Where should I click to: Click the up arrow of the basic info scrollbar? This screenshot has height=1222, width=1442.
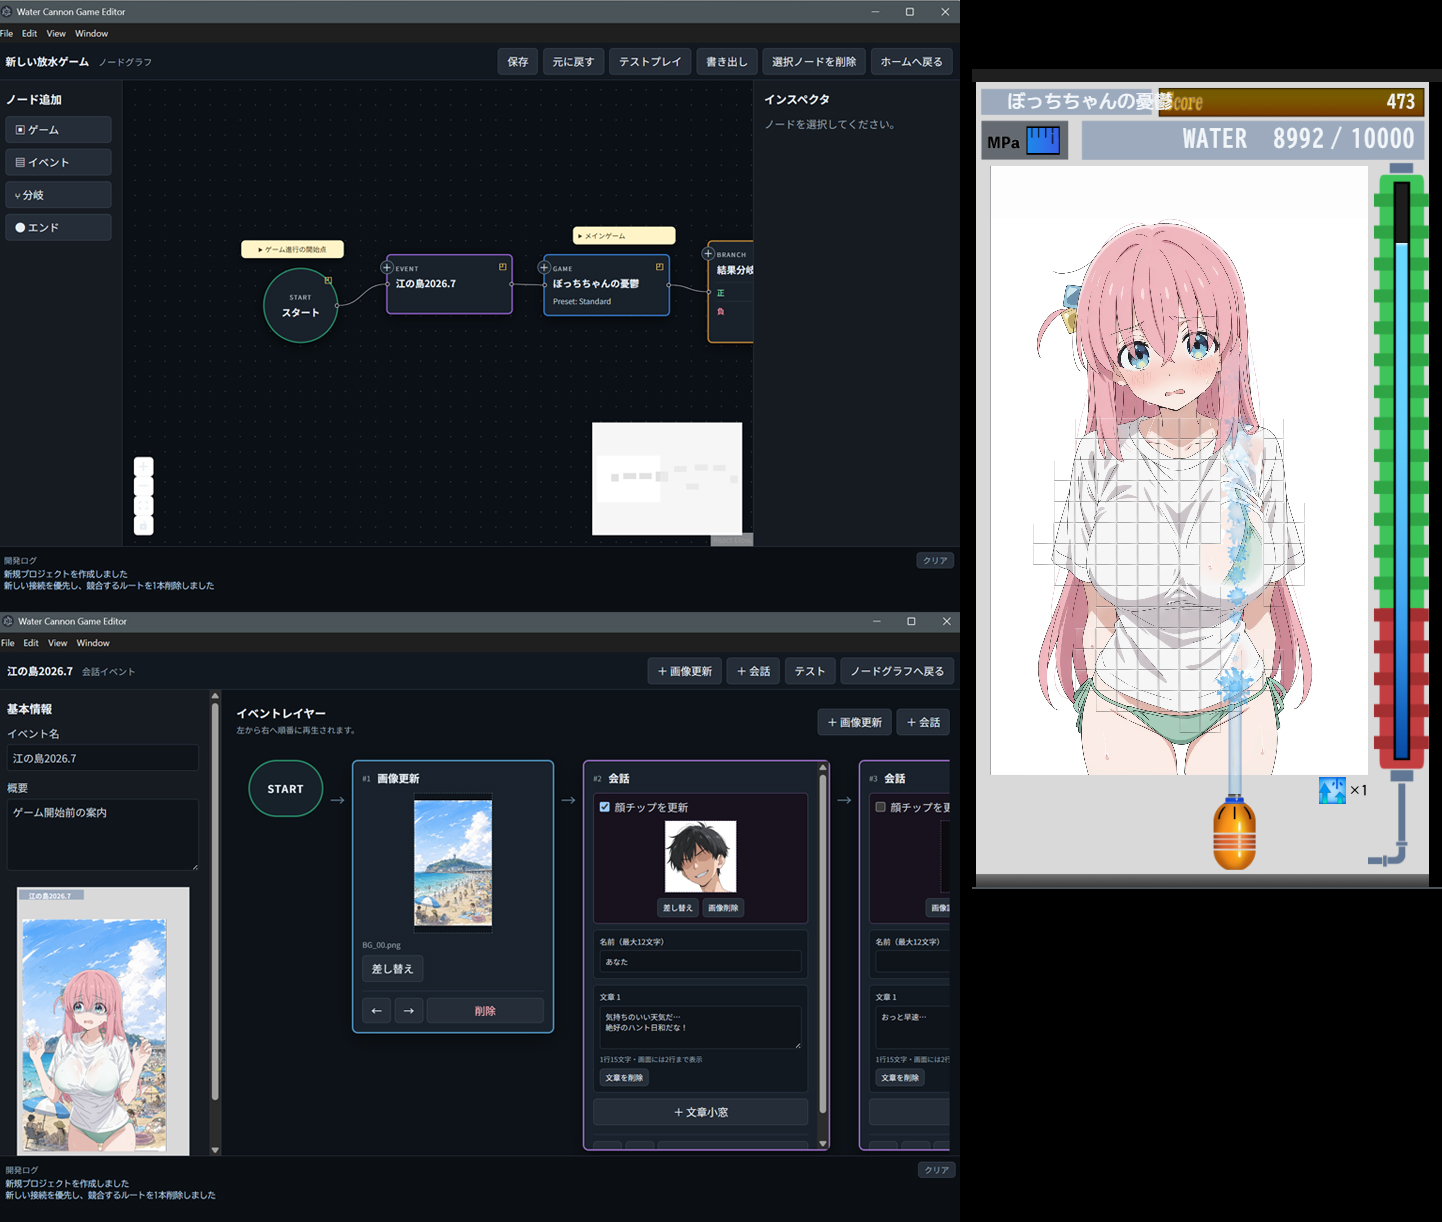[x=215, y=696]
